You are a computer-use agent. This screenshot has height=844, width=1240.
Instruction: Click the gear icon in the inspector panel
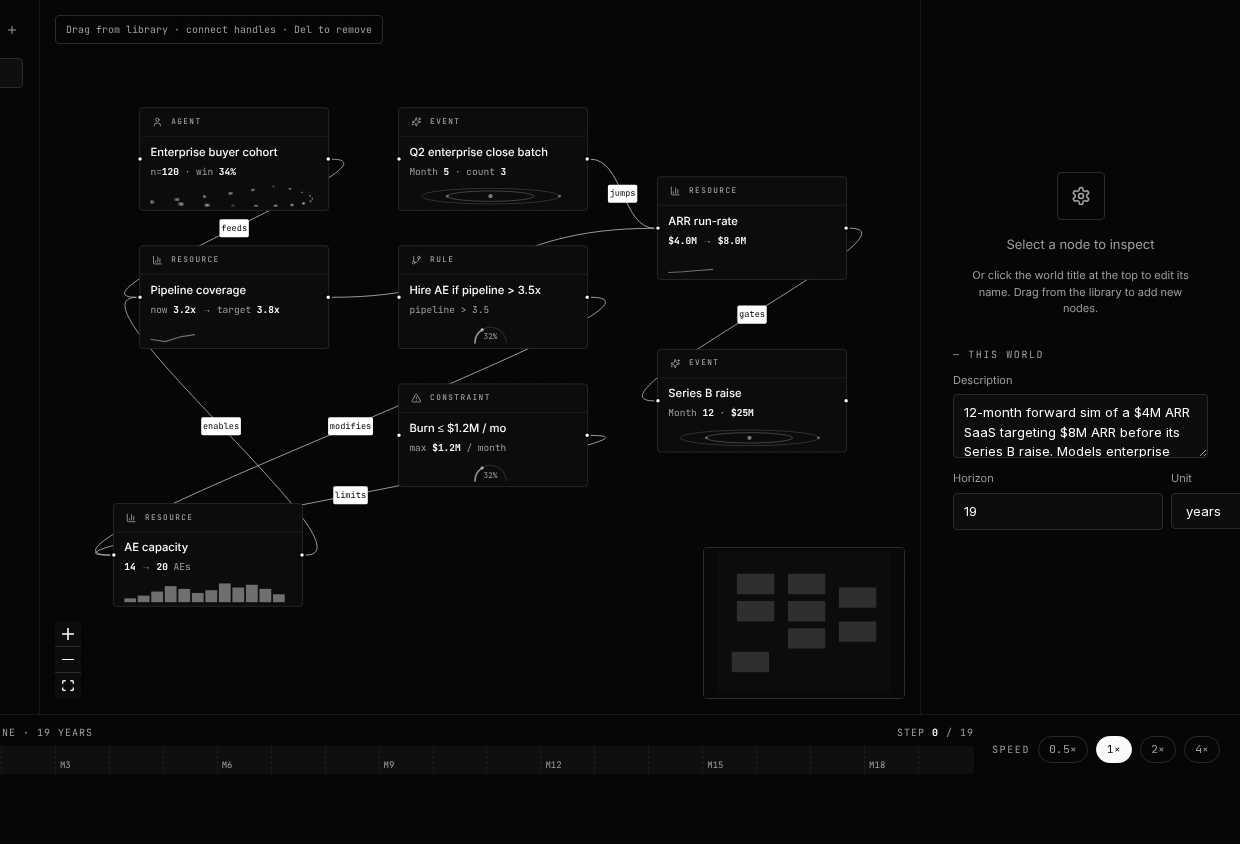click(1081, 196)
